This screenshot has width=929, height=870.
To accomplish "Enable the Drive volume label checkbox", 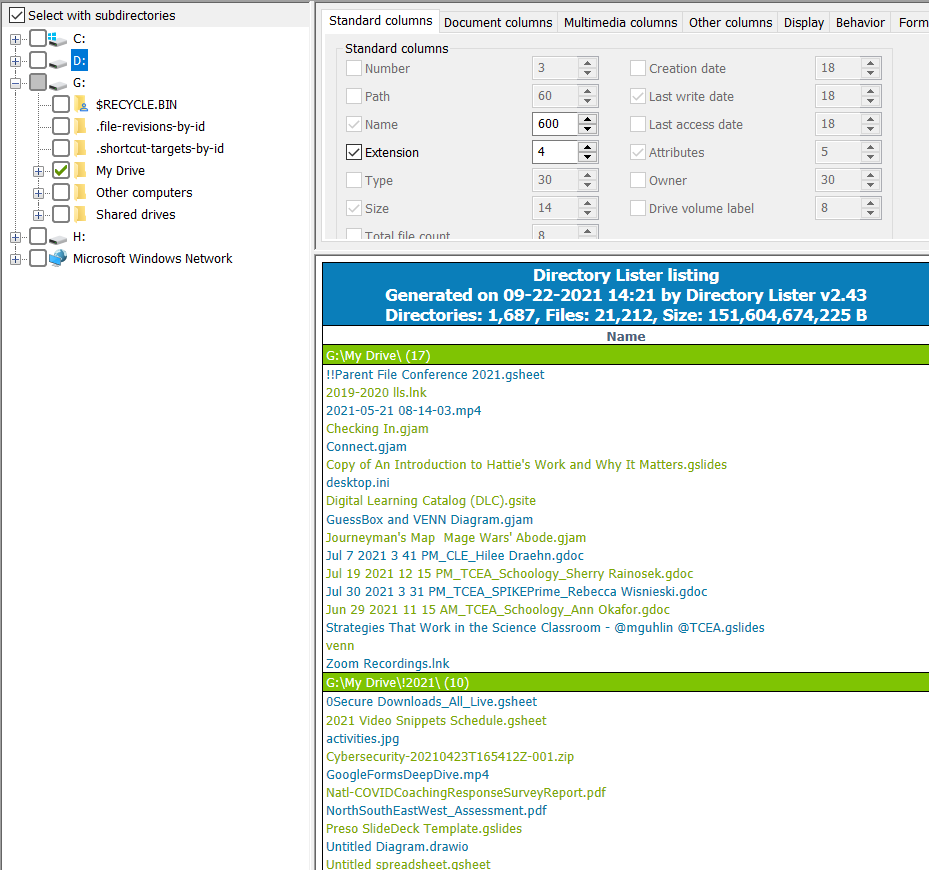I will (638, 208).
